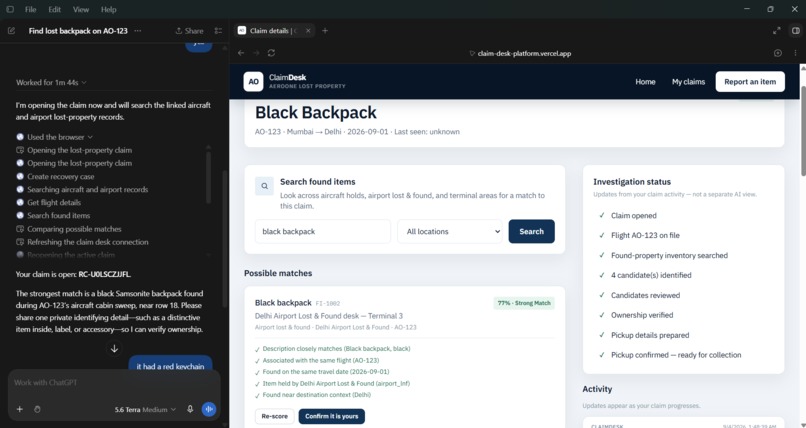Expand the browser panel to fullscreen
806x428 pixels.
[x=777, y=31]
